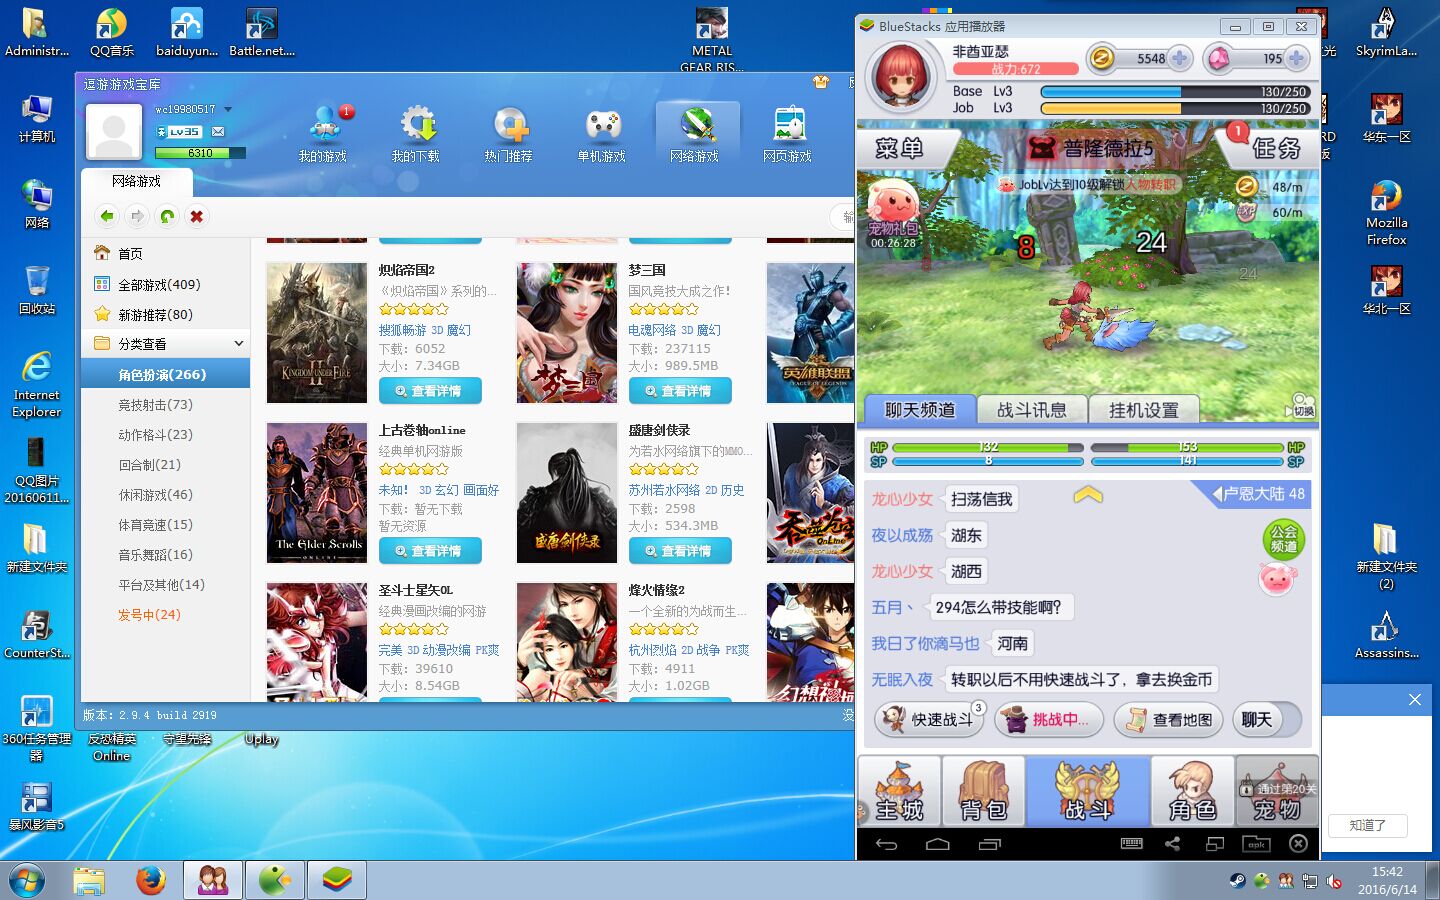This screenshot has width=1440, height=900.
Task: Click the 挑战中 challenge button
Action: (x=1049, y=719)
